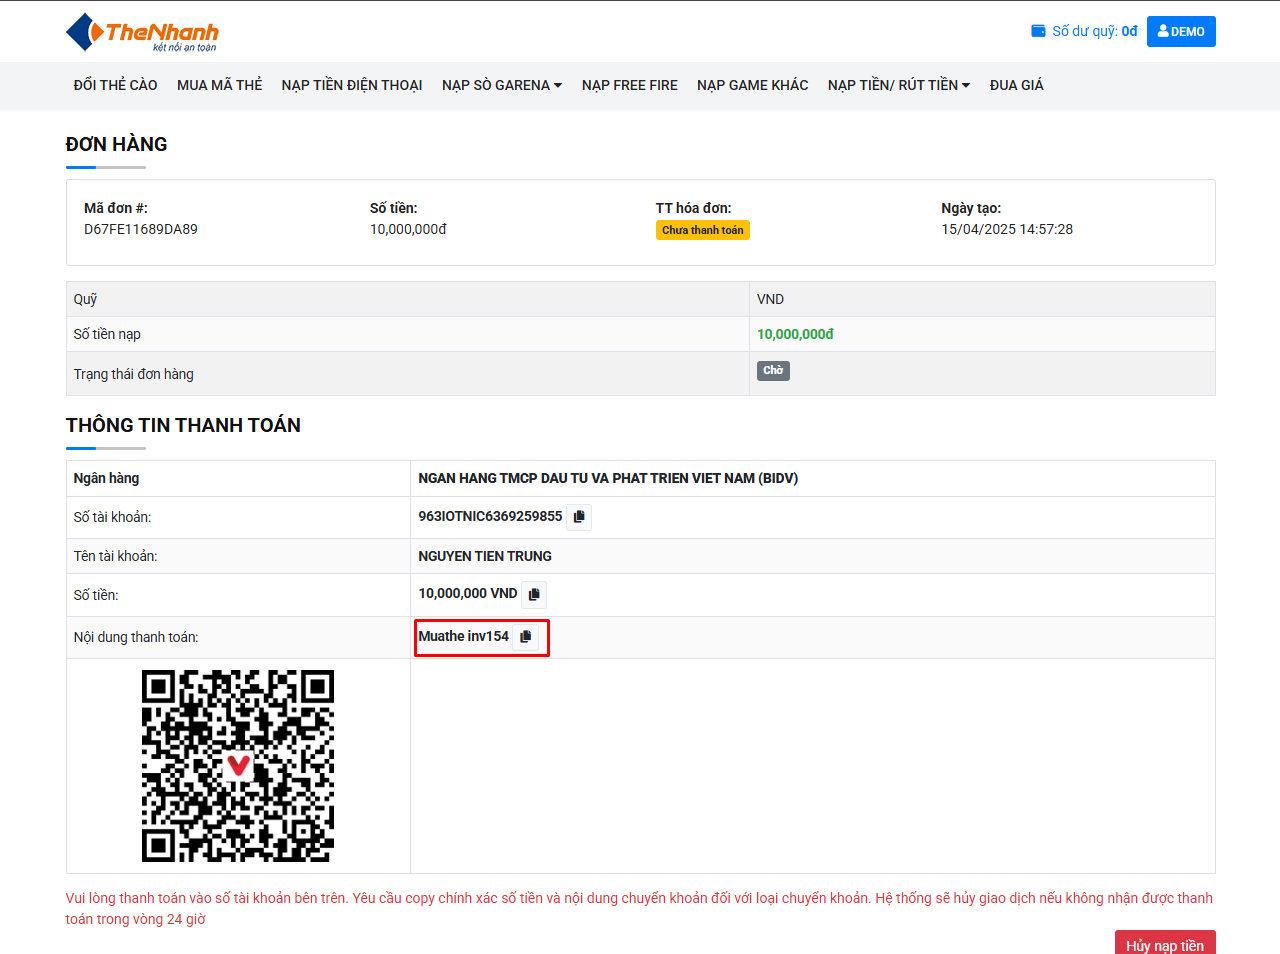Click the red payment instruction notice

(x=639, y=908)
